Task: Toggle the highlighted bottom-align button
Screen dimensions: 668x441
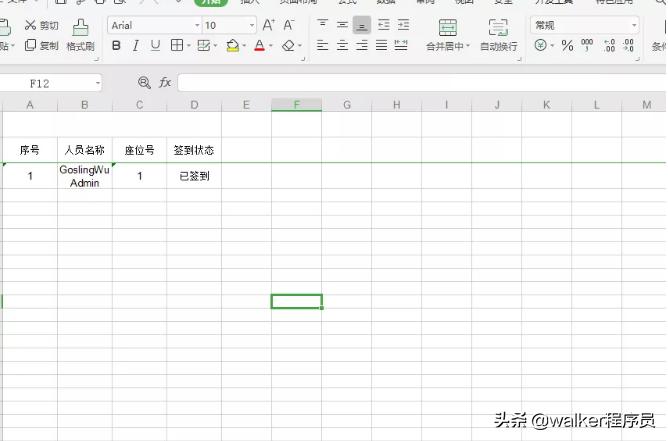Action: tap(362, 26)
